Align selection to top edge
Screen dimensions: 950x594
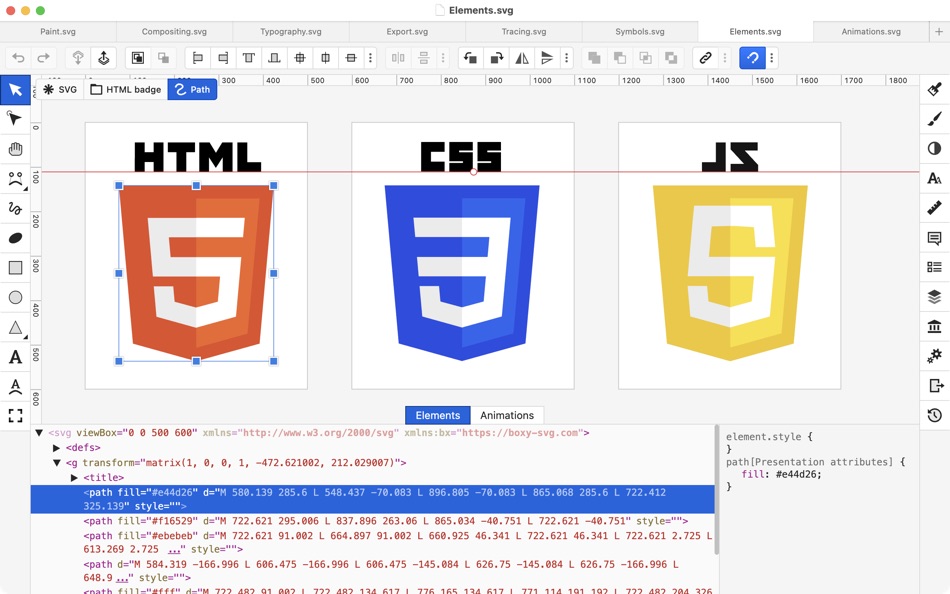click(x=248, y=58)
